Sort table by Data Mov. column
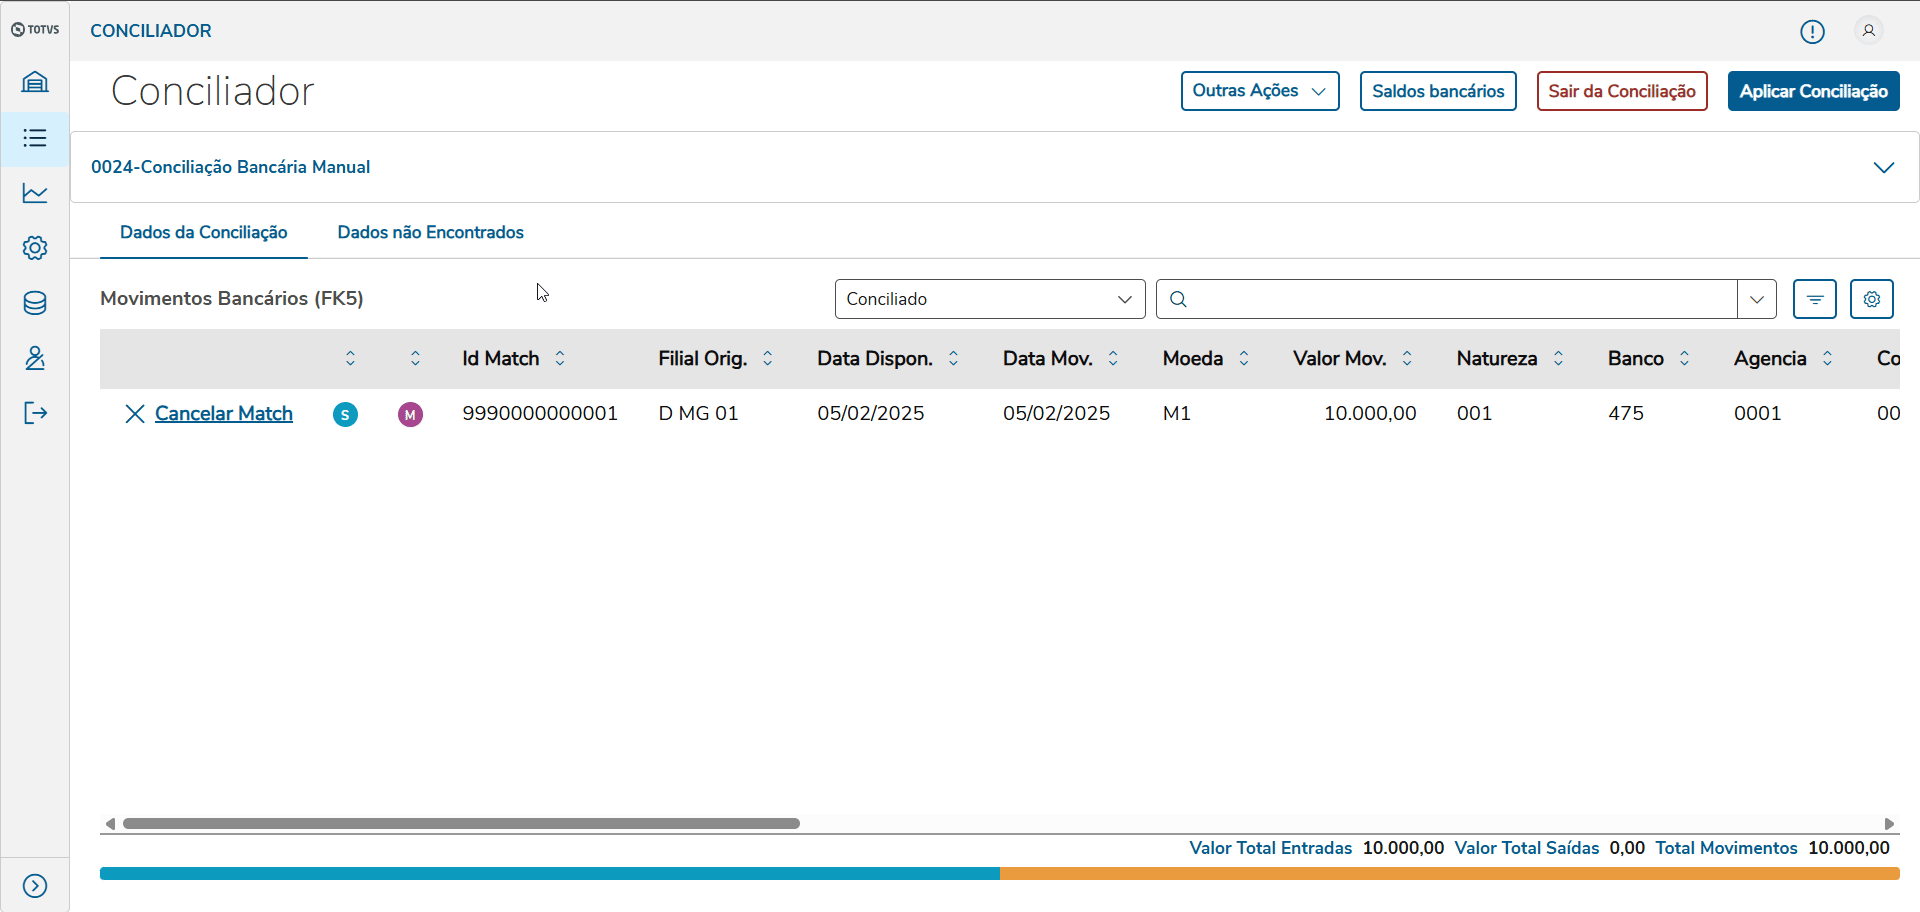Image resolution: width=1920 pixels, height=912 pixels. (x=1113, y=358)
